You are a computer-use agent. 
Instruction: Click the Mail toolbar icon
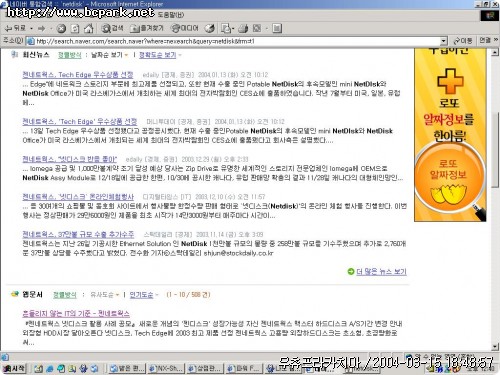click(226, 28)
